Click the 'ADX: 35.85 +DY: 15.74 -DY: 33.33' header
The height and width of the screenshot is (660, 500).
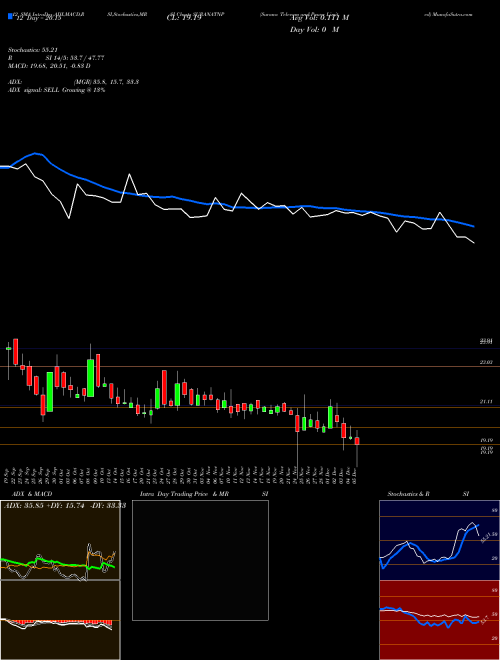tap(64, 506)
